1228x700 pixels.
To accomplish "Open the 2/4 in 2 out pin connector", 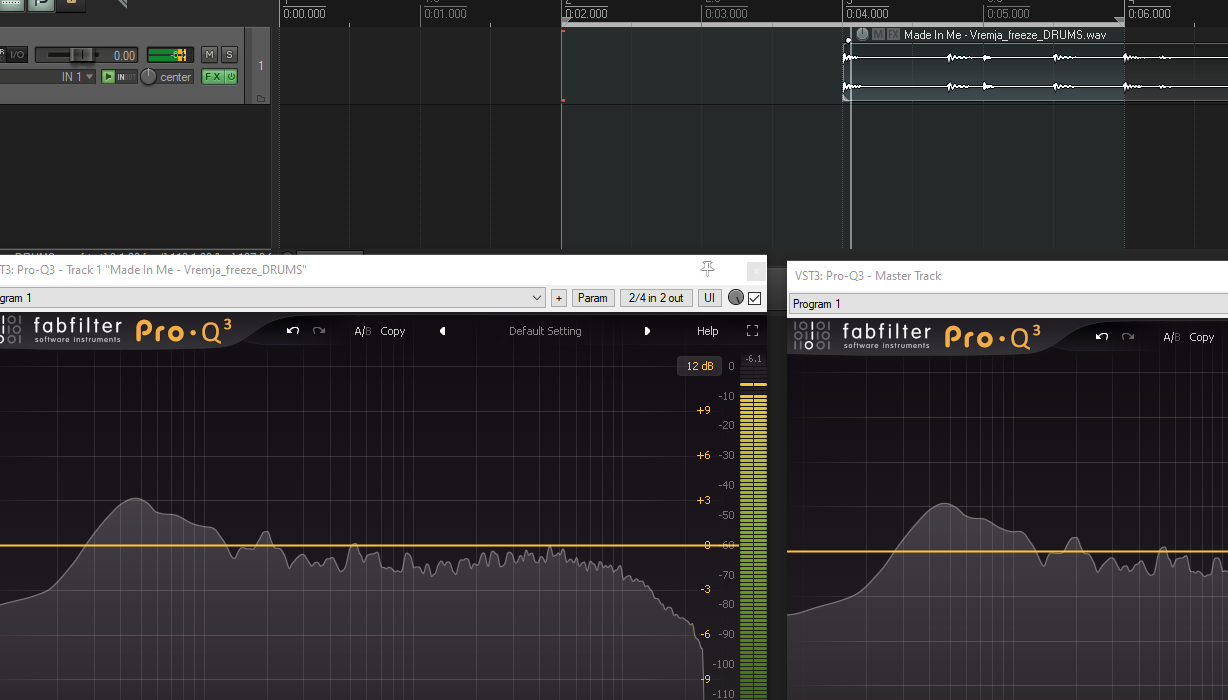I will coord(656,298).
